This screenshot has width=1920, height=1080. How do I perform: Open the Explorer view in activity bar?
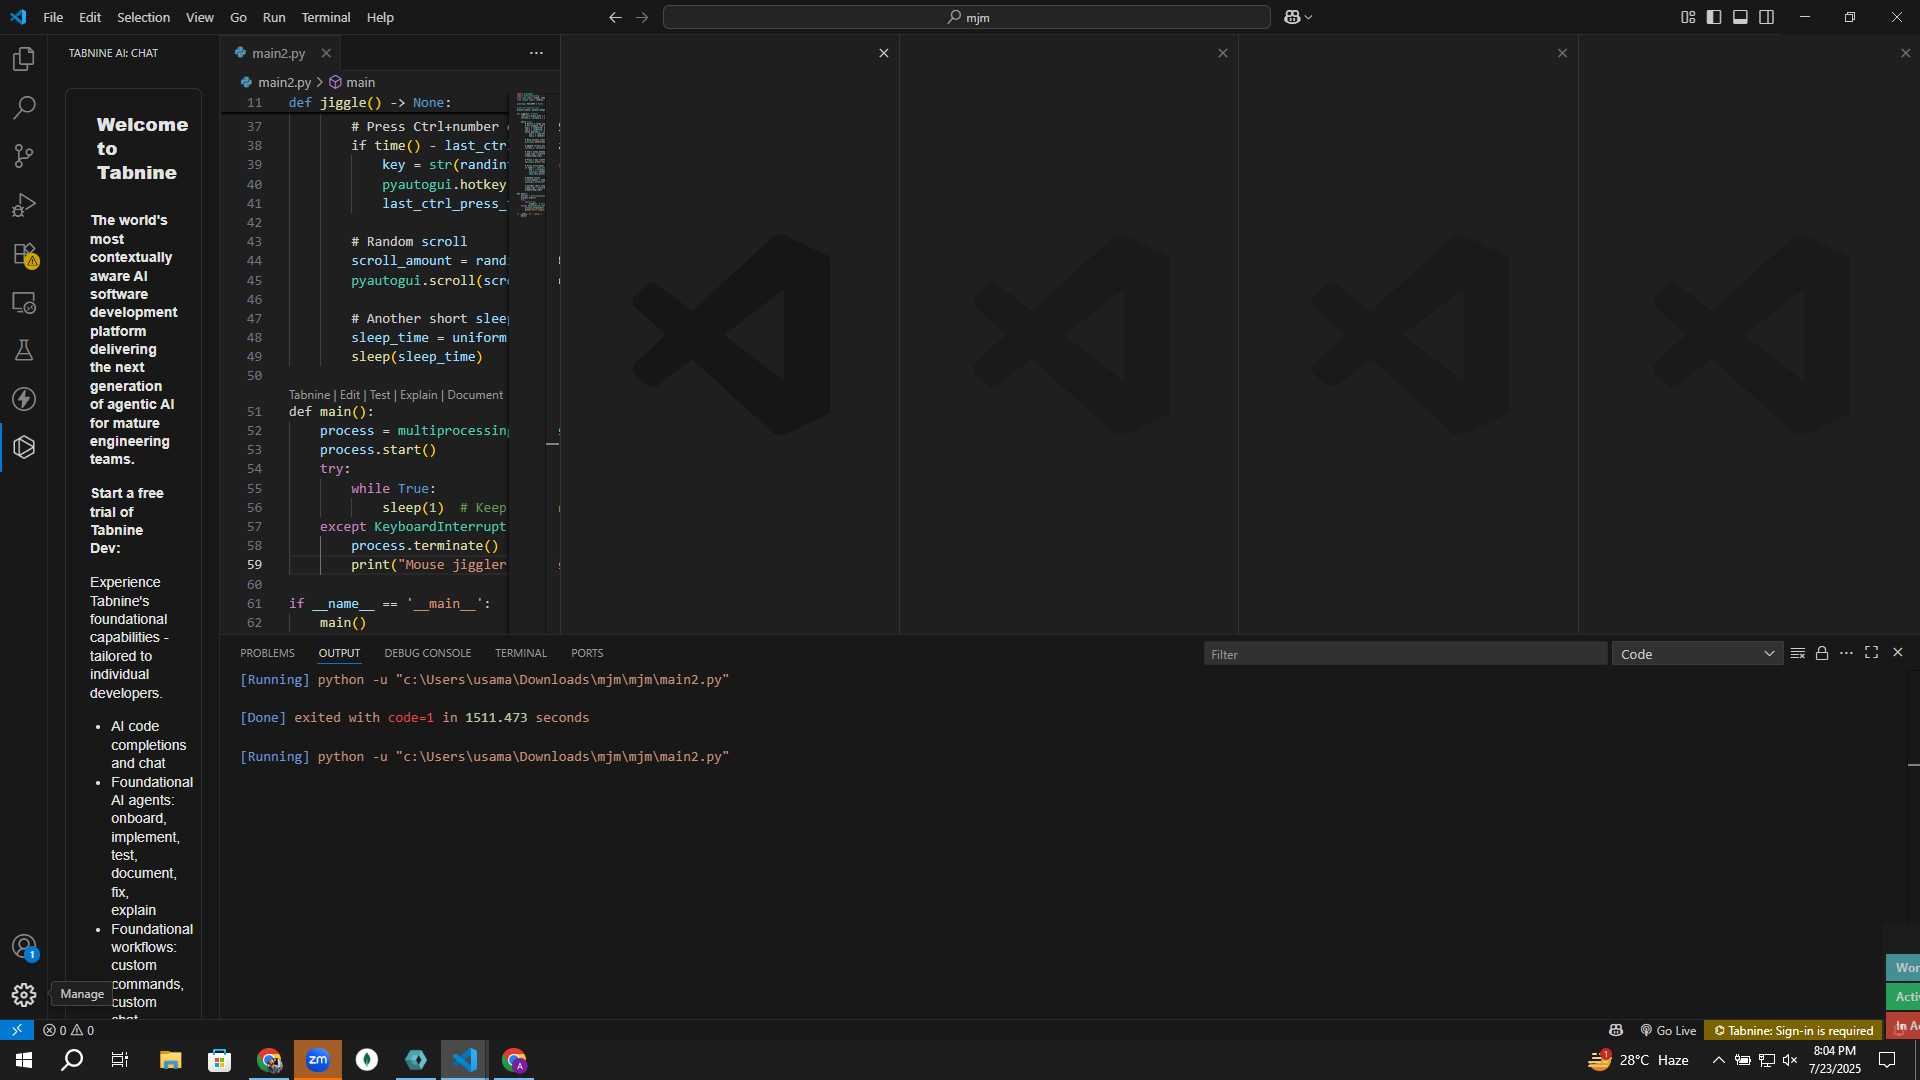(24, 59)
